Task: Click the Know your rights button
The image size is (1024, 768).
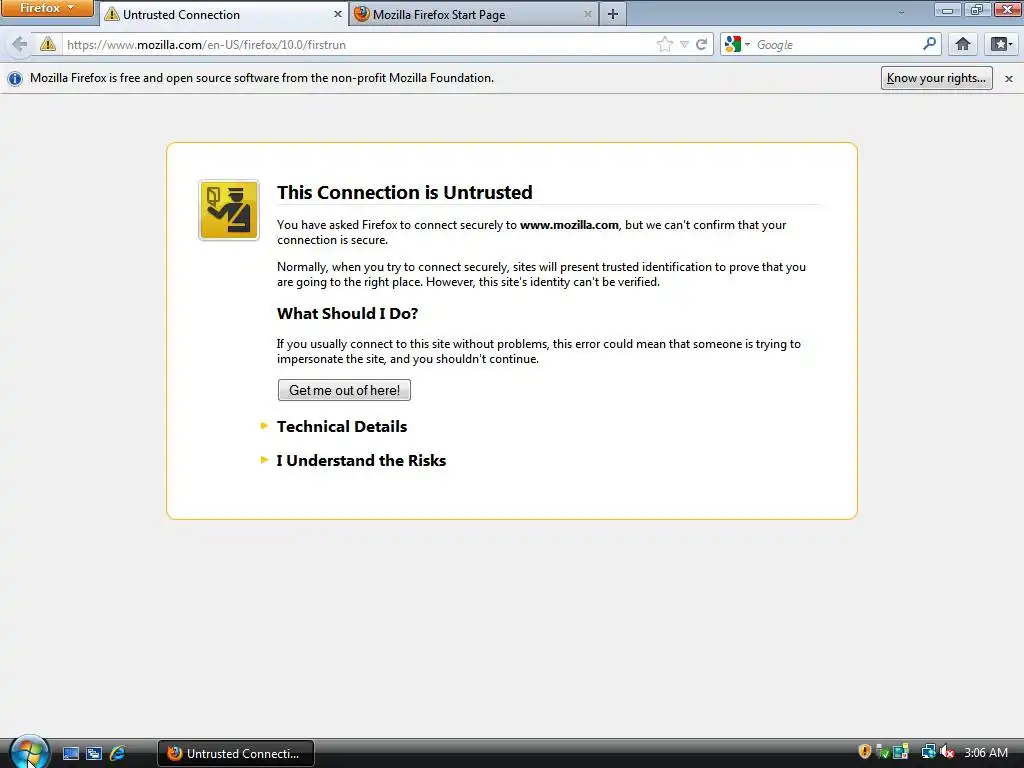Action: [936, 78]
